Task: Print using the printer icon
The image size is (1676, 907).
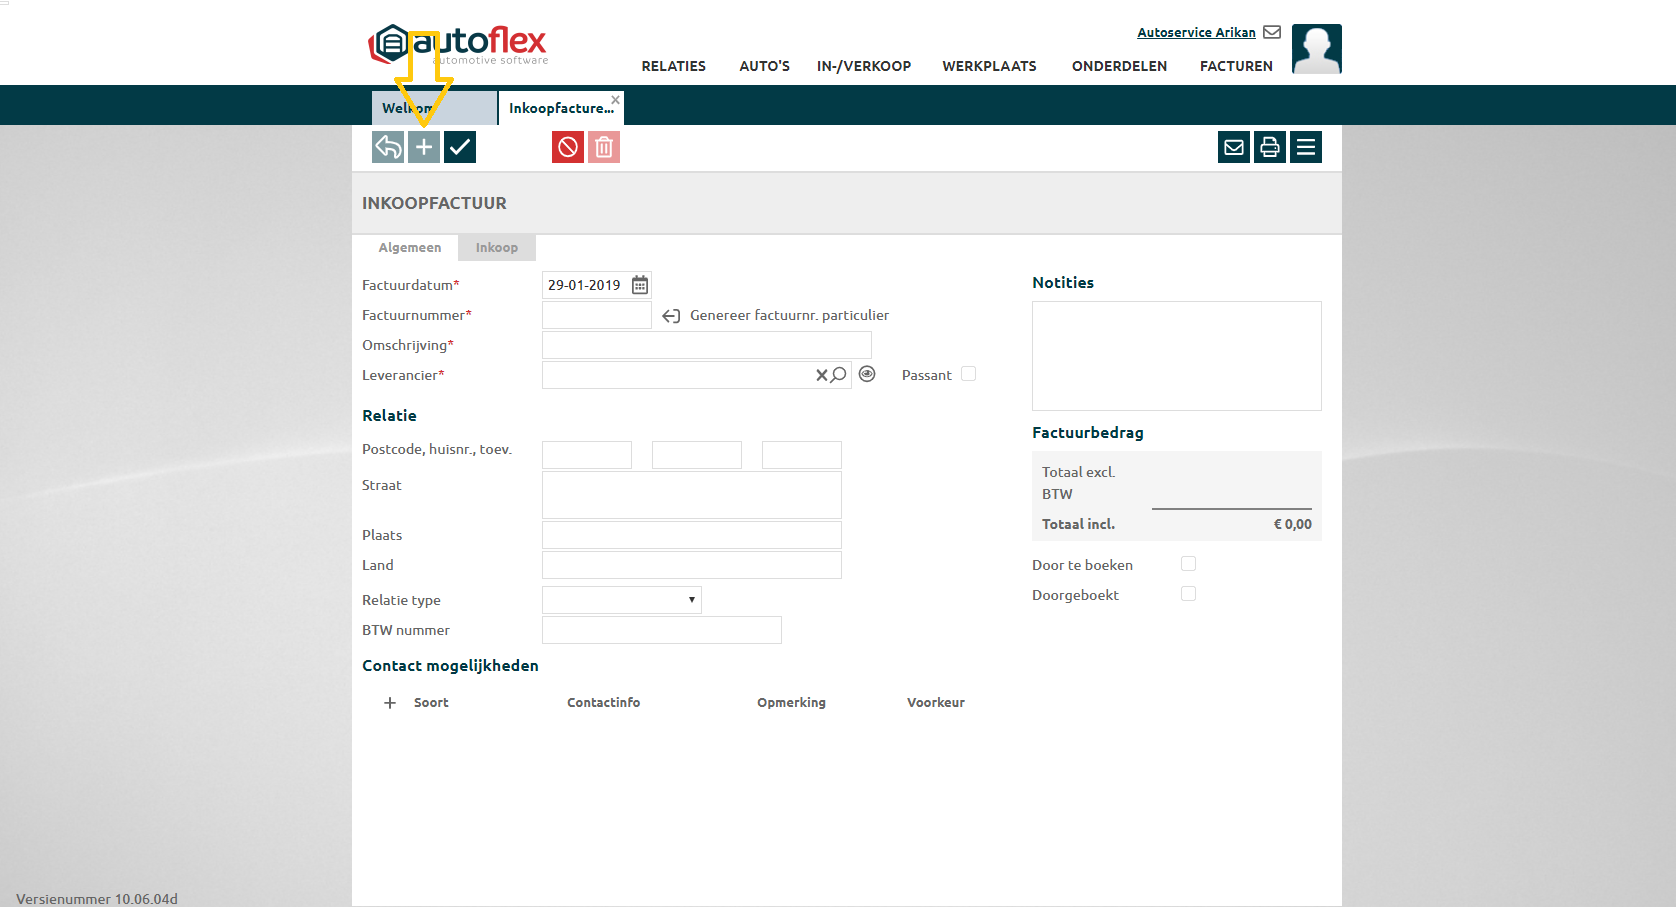Action: pos(1270,147)
